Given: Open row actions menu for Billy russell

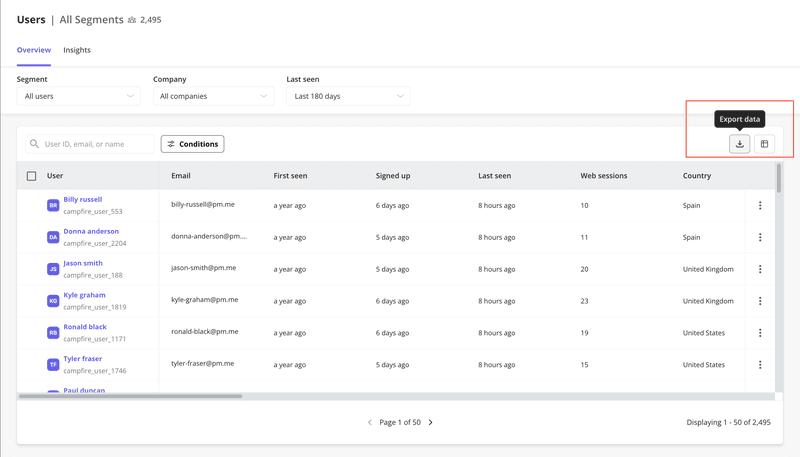Looking at the screenshot, I should pos(760,205).
